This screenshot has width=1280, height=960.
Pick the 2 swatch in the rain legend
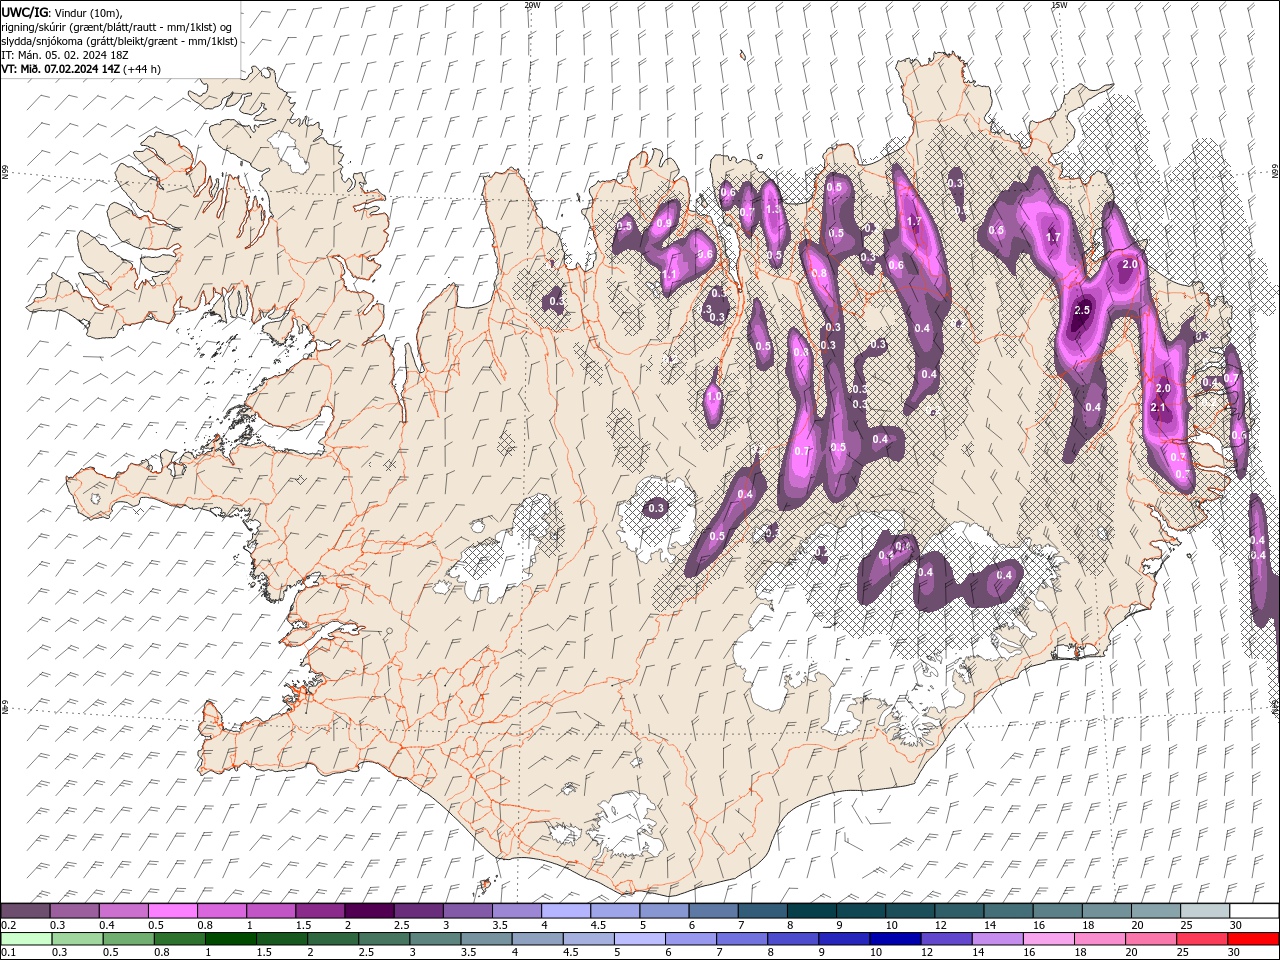(x=333, y=939)
